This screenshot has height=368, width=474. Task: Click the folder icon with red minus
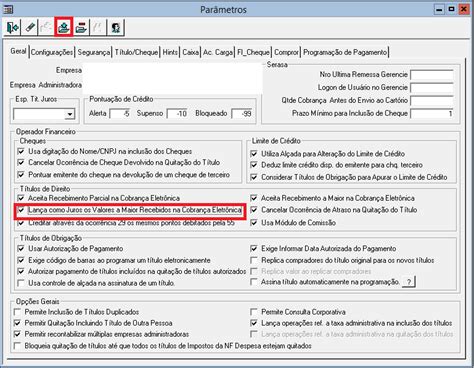tap(81, 27)
